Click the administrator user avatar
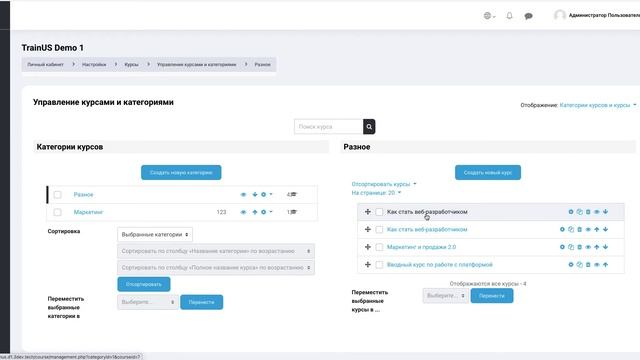Viewport: 640px width, 360px height. (560, 15)
